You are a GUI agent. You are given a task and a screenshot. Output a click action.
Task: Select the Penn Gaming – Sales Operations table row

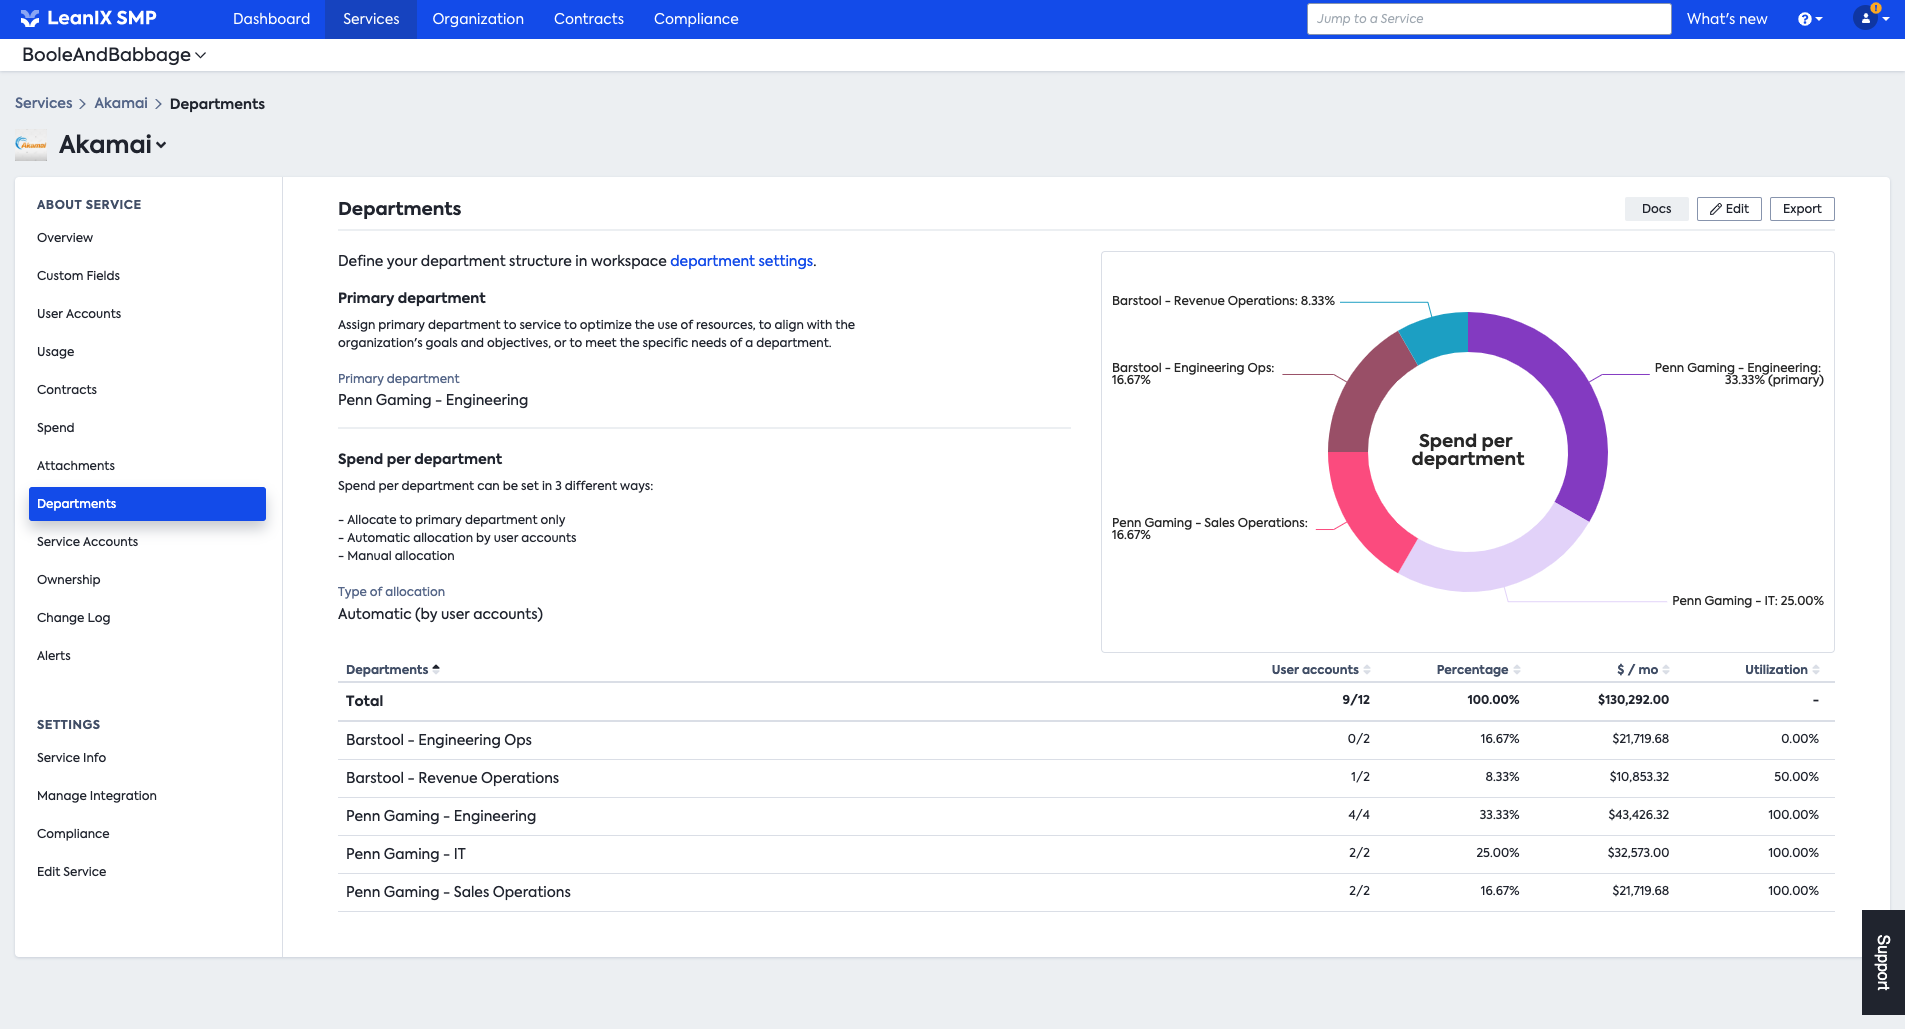[1086, 892]
